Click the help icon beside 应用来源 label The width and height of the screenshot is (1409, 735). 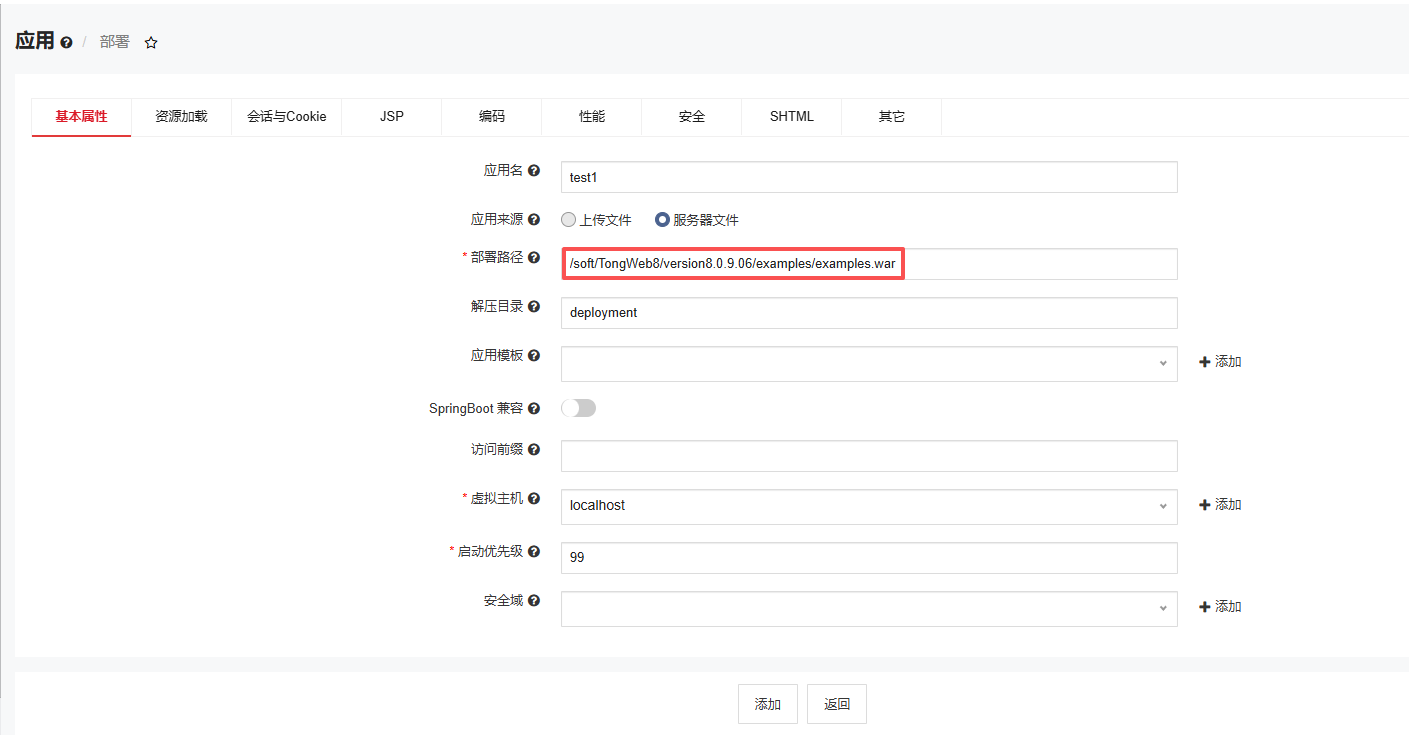pyautogui.click(x=534, y=220)
